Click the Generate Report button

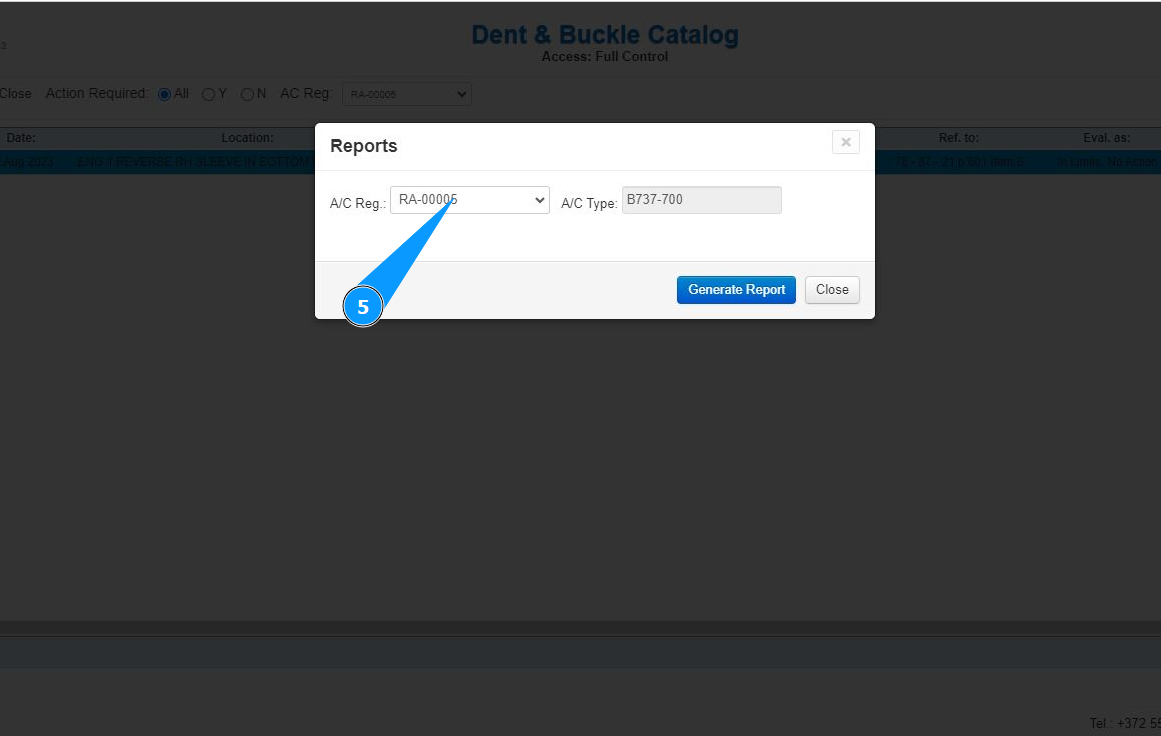(x=736, y=290)
